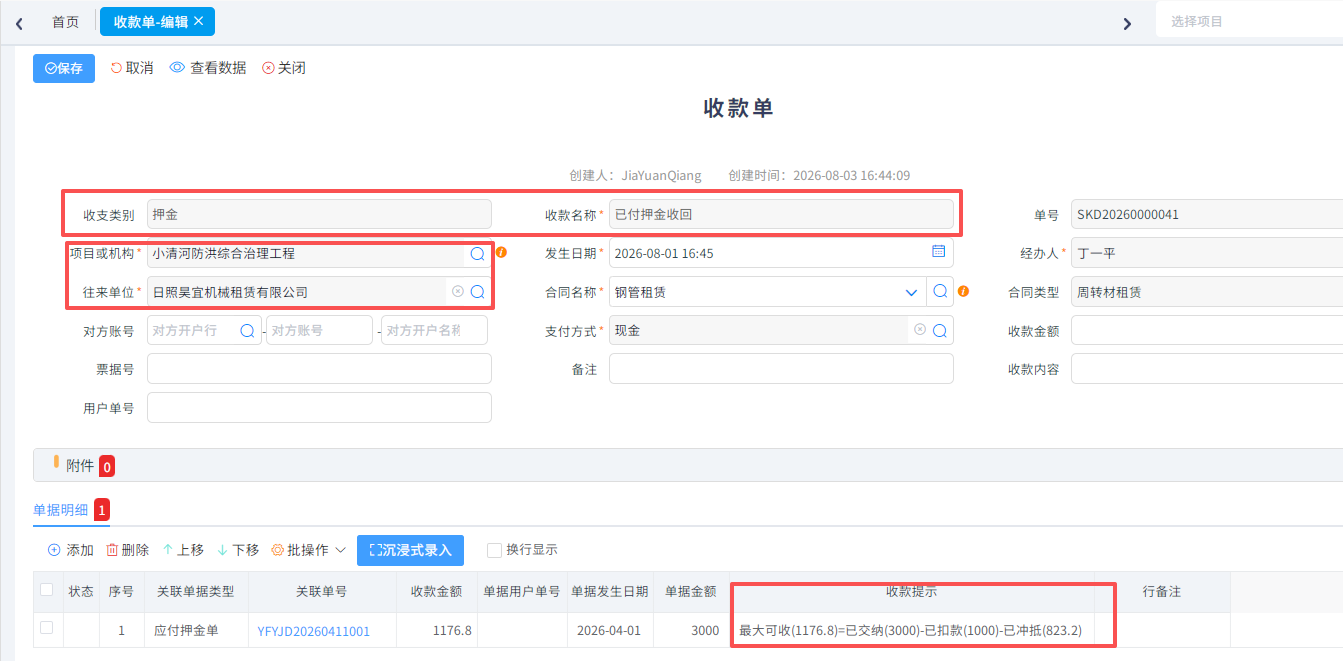Image resolution: width=1343 pixels, height=661 pixels.
Task: Click 下移 to move row down
Action: click(x=238, y=550)
